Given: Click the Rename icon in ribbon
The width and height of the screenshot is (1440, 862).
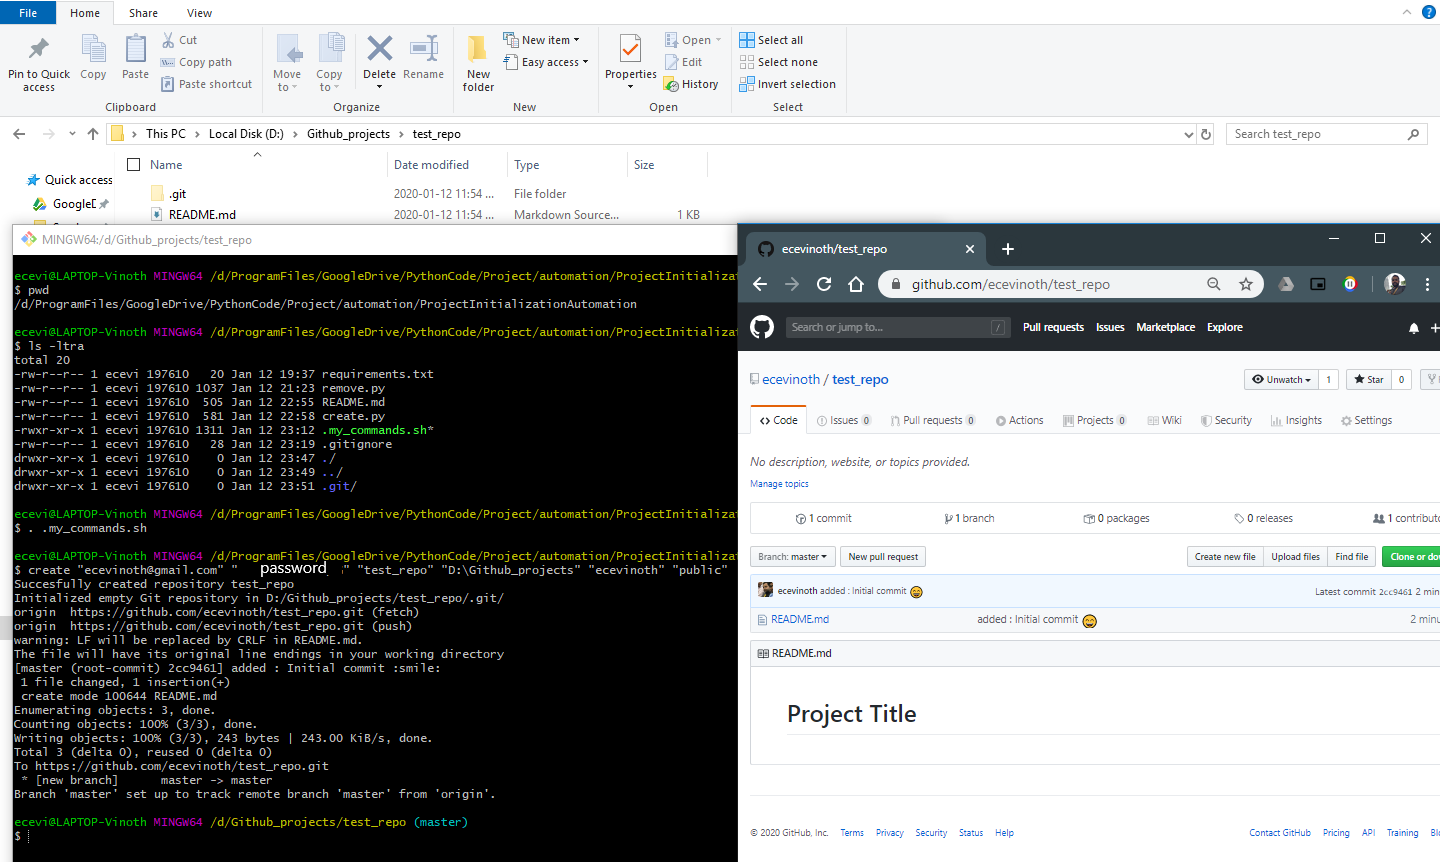Looking at the screenshot, I should 424,48.
